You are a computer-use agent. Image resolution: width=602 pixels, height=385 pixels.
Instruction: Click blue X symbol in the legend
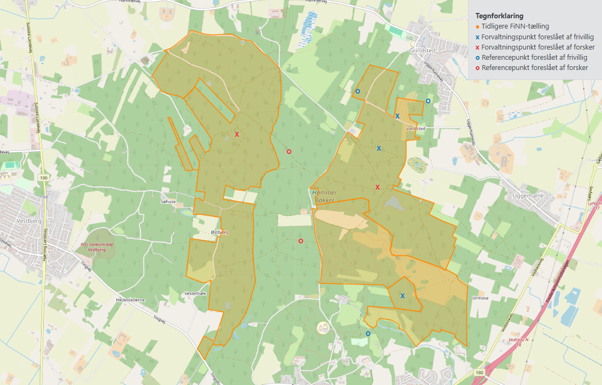click(477, 37)
